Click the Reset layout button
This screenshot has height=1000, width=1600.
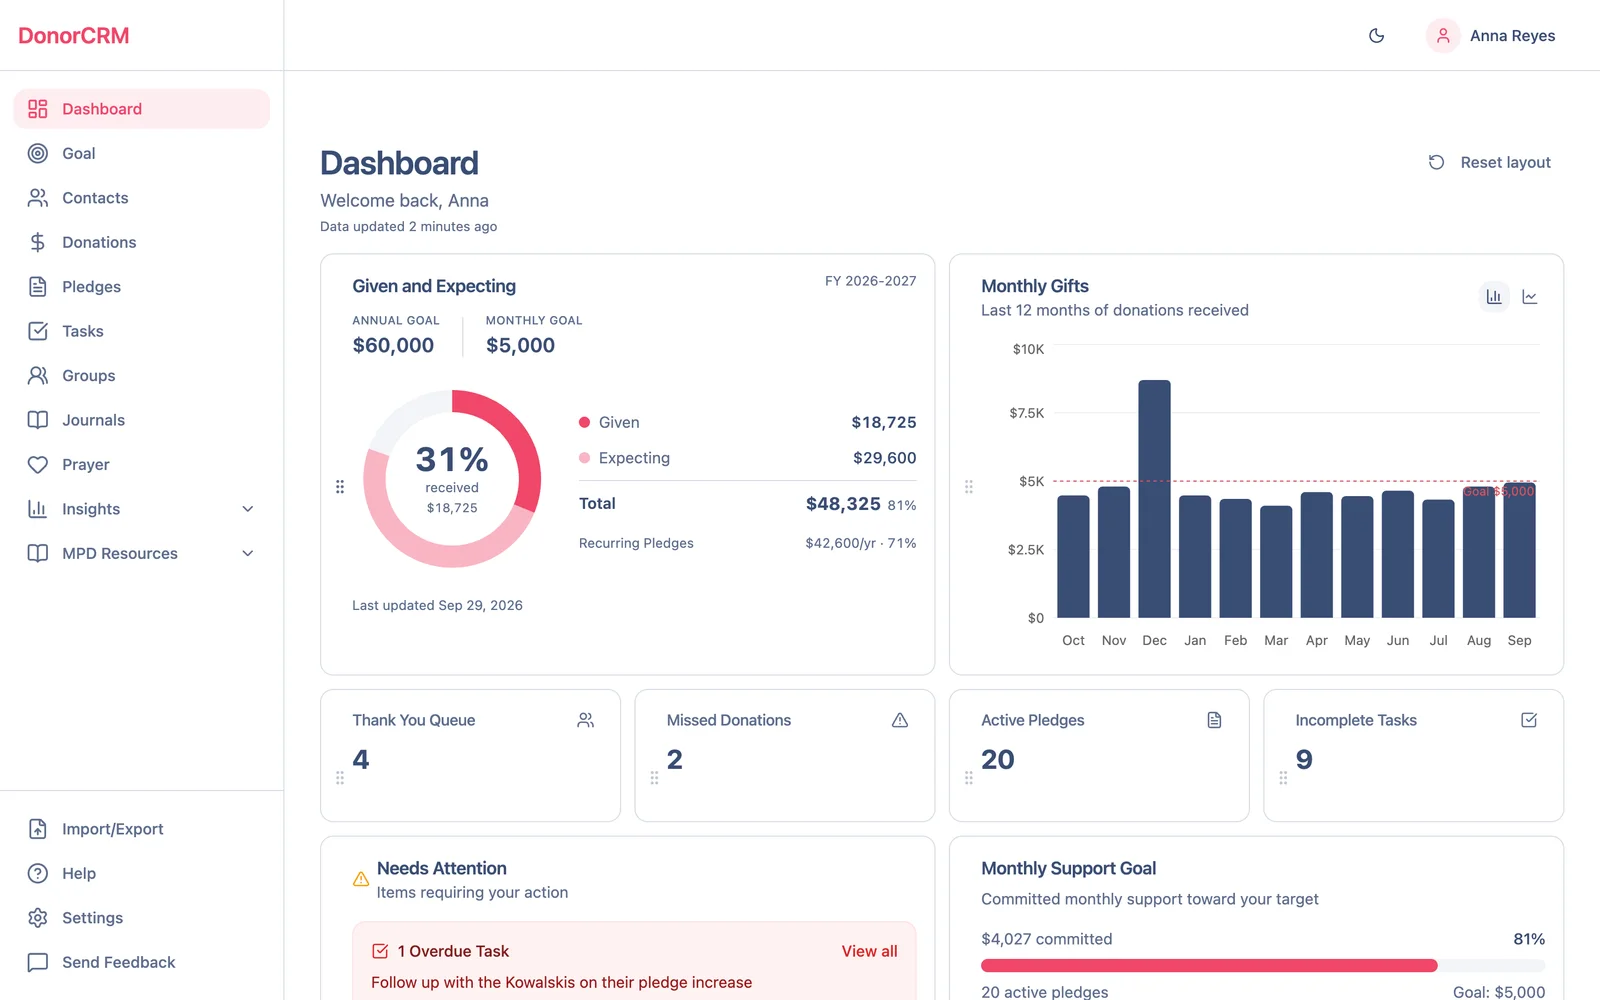[x=1490, y=162]
